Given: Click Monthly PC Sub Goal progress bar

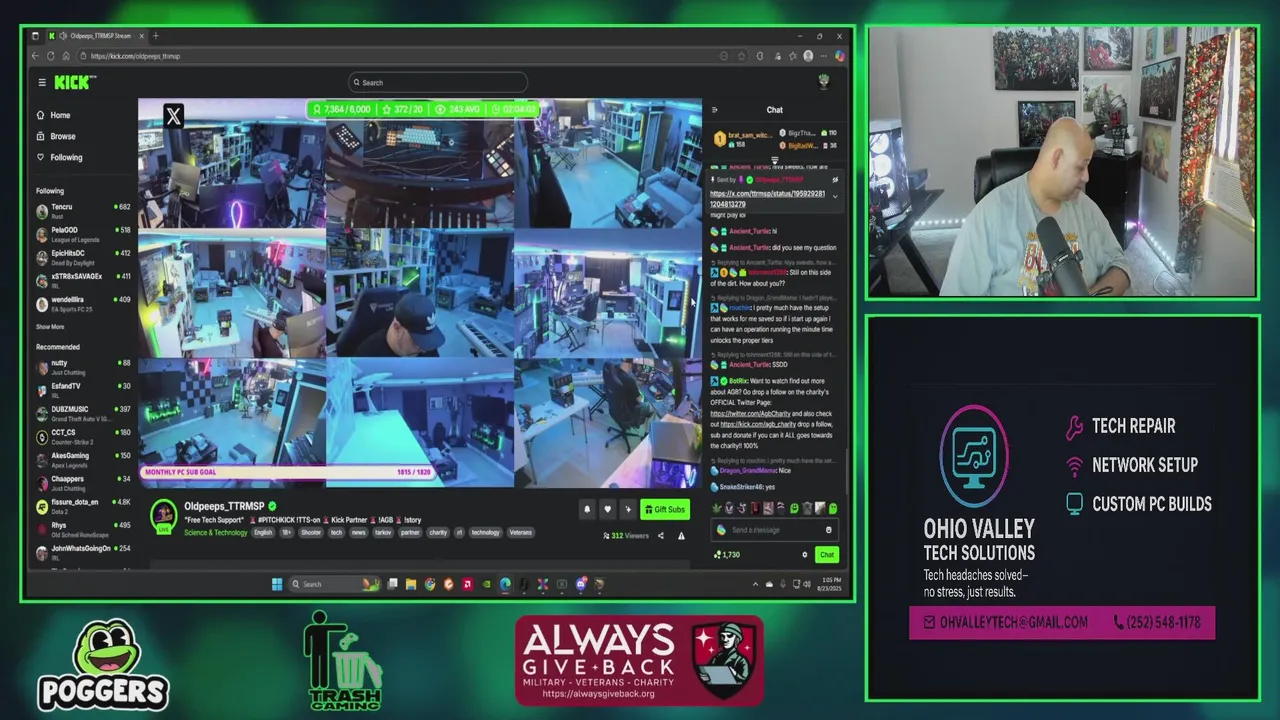Looking at the screenshot, I should (288, 472).
